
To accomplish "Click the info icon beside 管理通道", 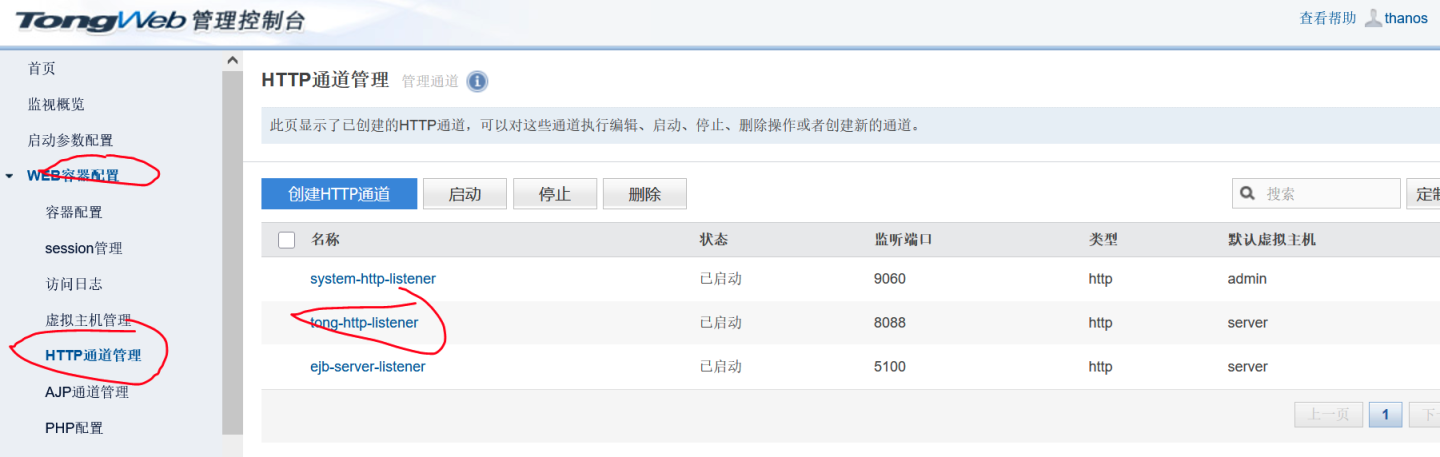I will [478, 81].
